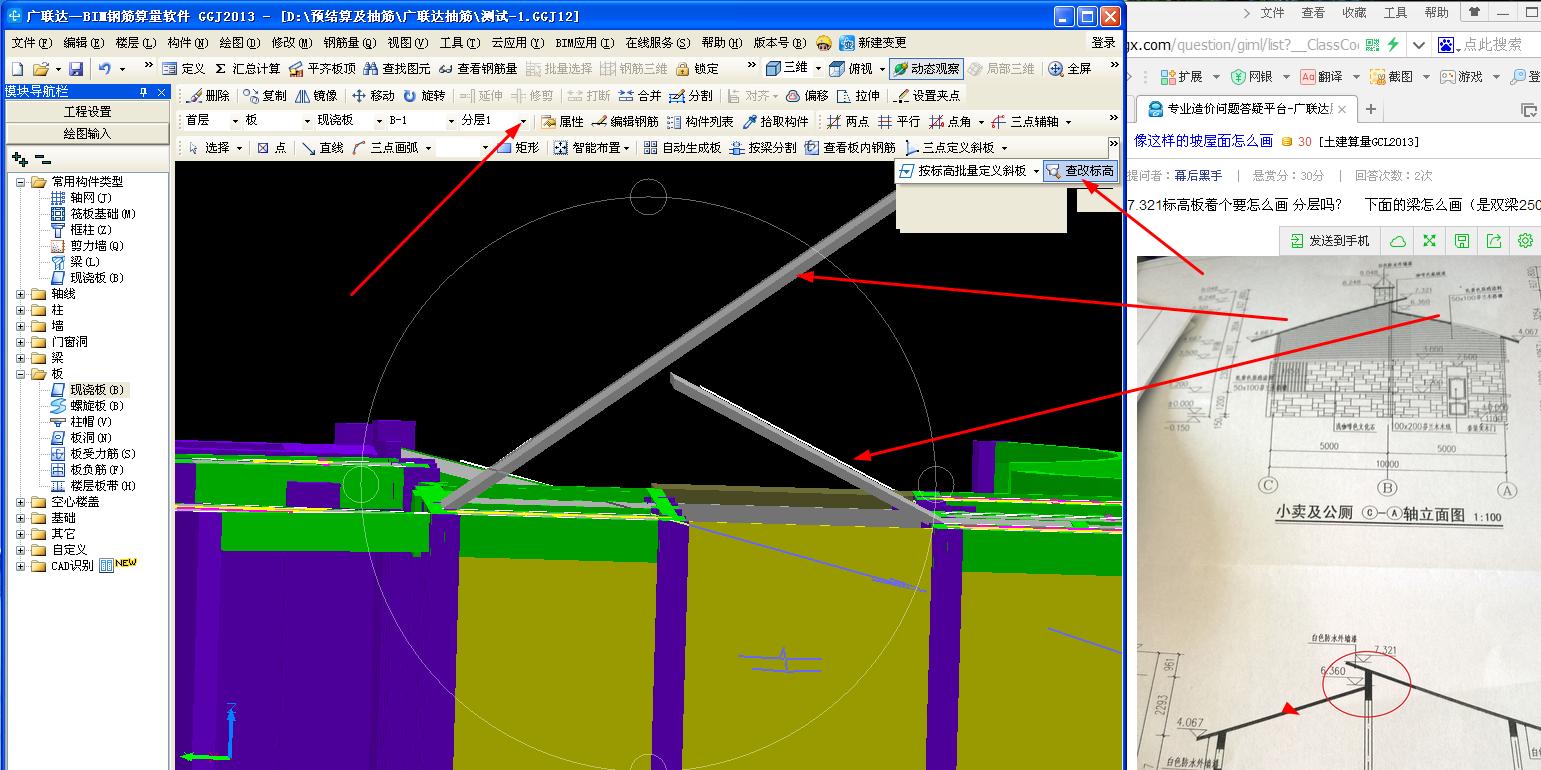Click 查看钢筋量 view rebar quantity
The height and width of the screenshot is (770, 1541).
coord(478,69)
